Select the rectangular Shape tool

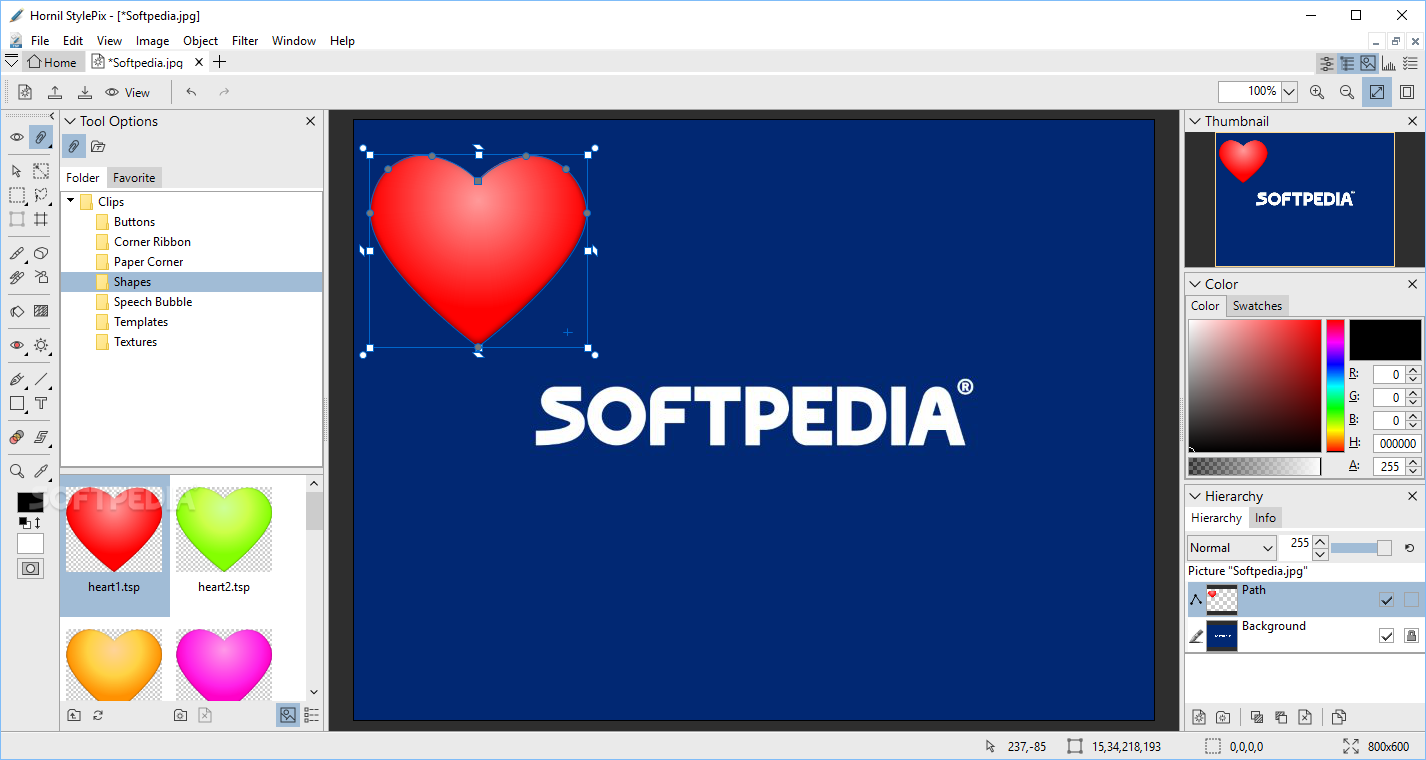(x=17, y=404)
